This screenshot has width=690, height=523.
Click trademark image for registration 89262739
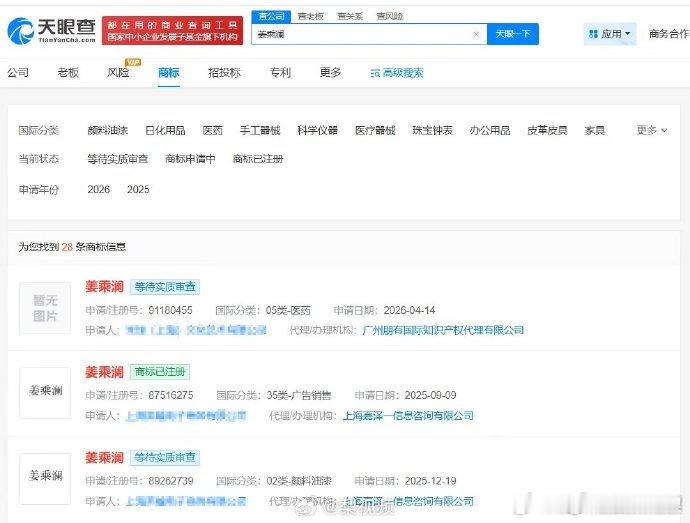(45, 479)
